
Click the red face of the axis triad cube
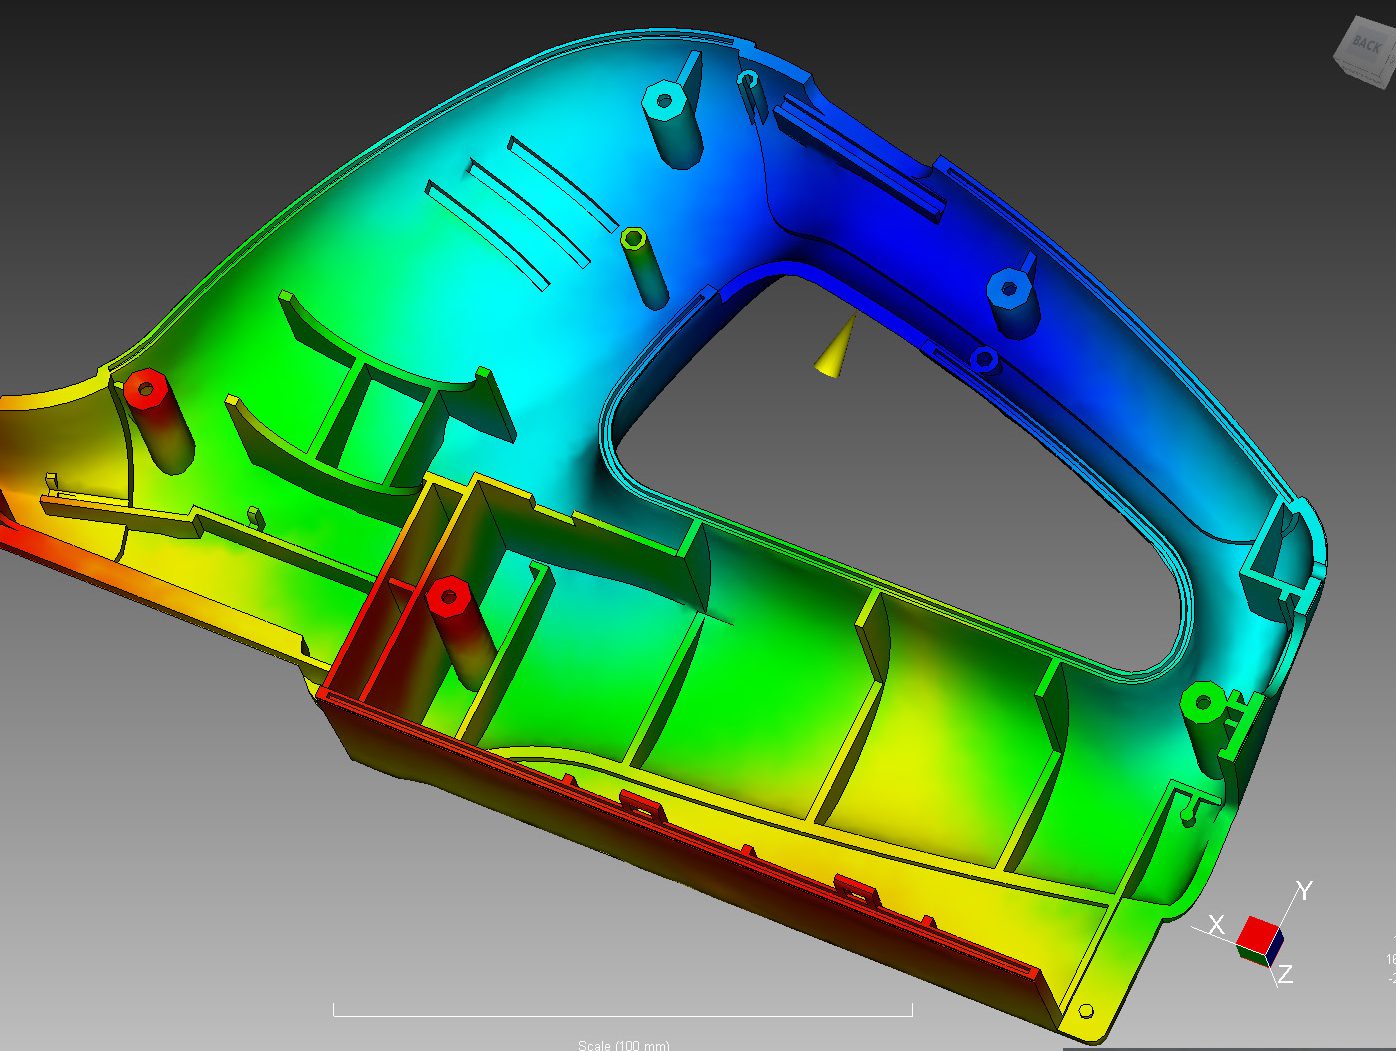coord(1256,934)
